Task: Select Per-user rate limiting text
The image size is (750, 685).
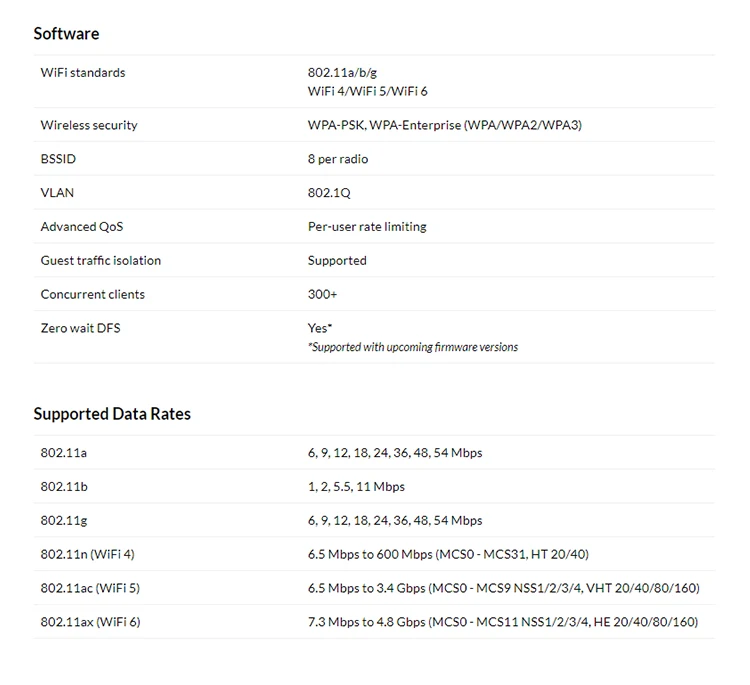Action: (366, 227)
